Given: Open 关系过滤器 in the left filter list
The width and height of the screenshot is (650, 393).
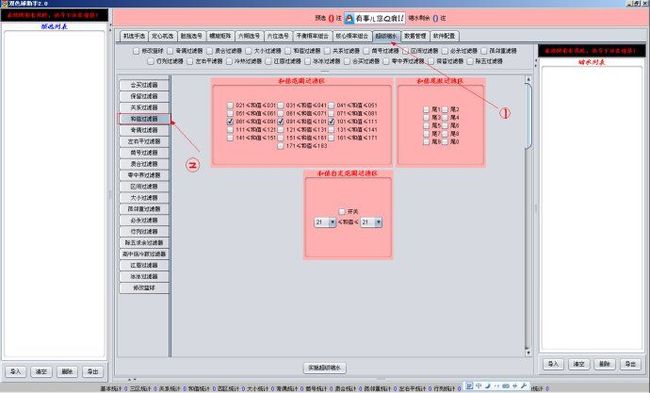Looking at the screenshot, I should pos(144,107).
